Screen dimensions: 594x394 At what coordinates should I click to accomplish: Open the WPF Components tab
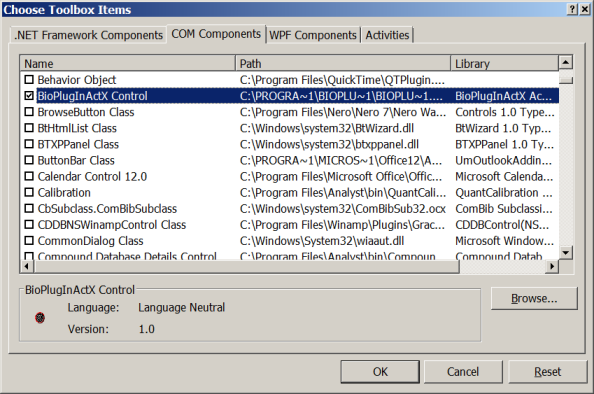[313, 35]
